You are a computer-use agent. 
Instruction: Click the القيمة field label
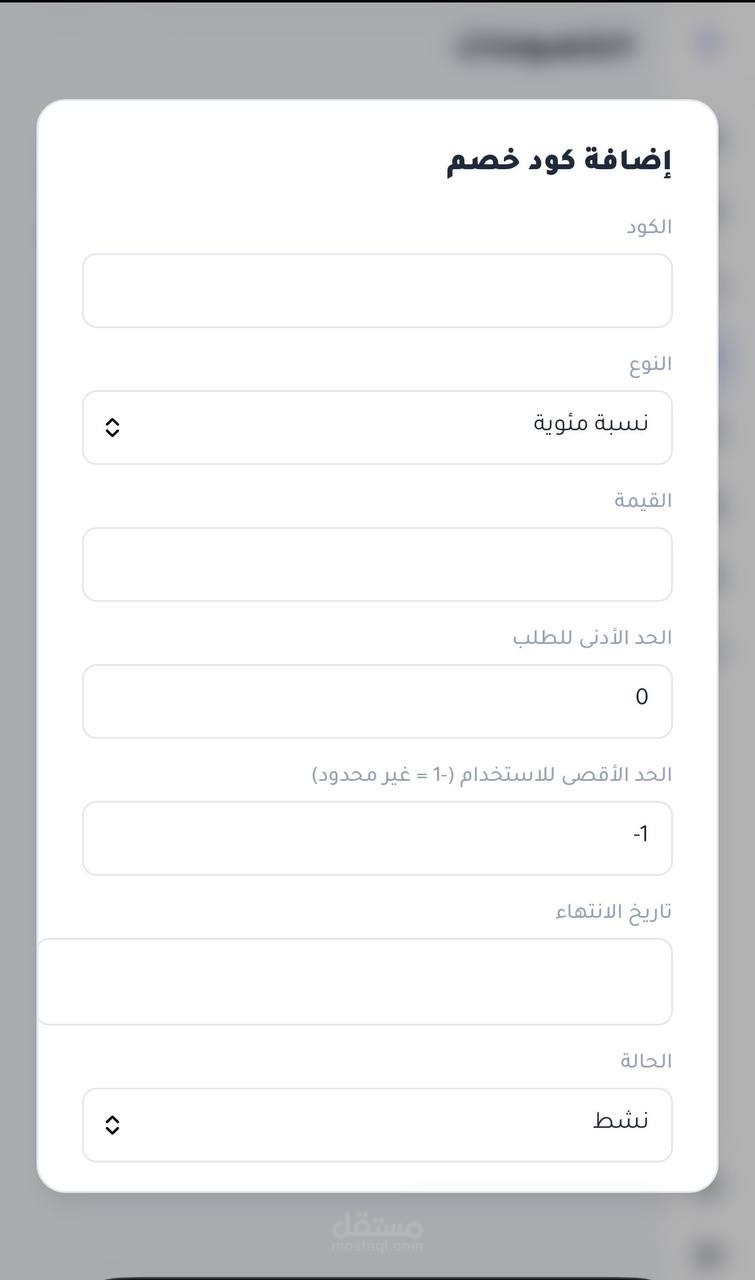tap(643, 501)
